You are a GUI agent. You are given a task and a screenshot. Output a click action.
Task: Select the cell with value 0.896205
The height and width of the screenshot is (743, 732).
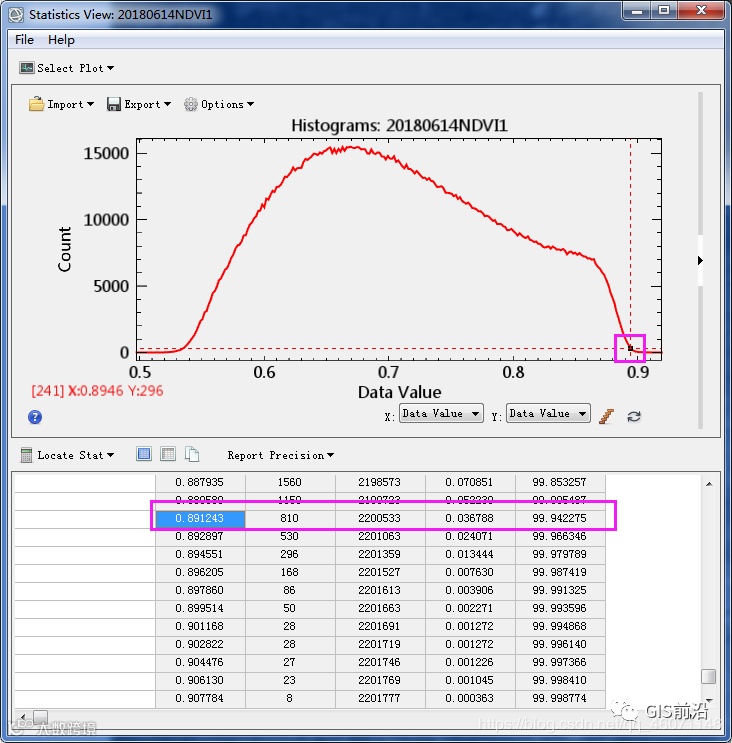point(200,572)
